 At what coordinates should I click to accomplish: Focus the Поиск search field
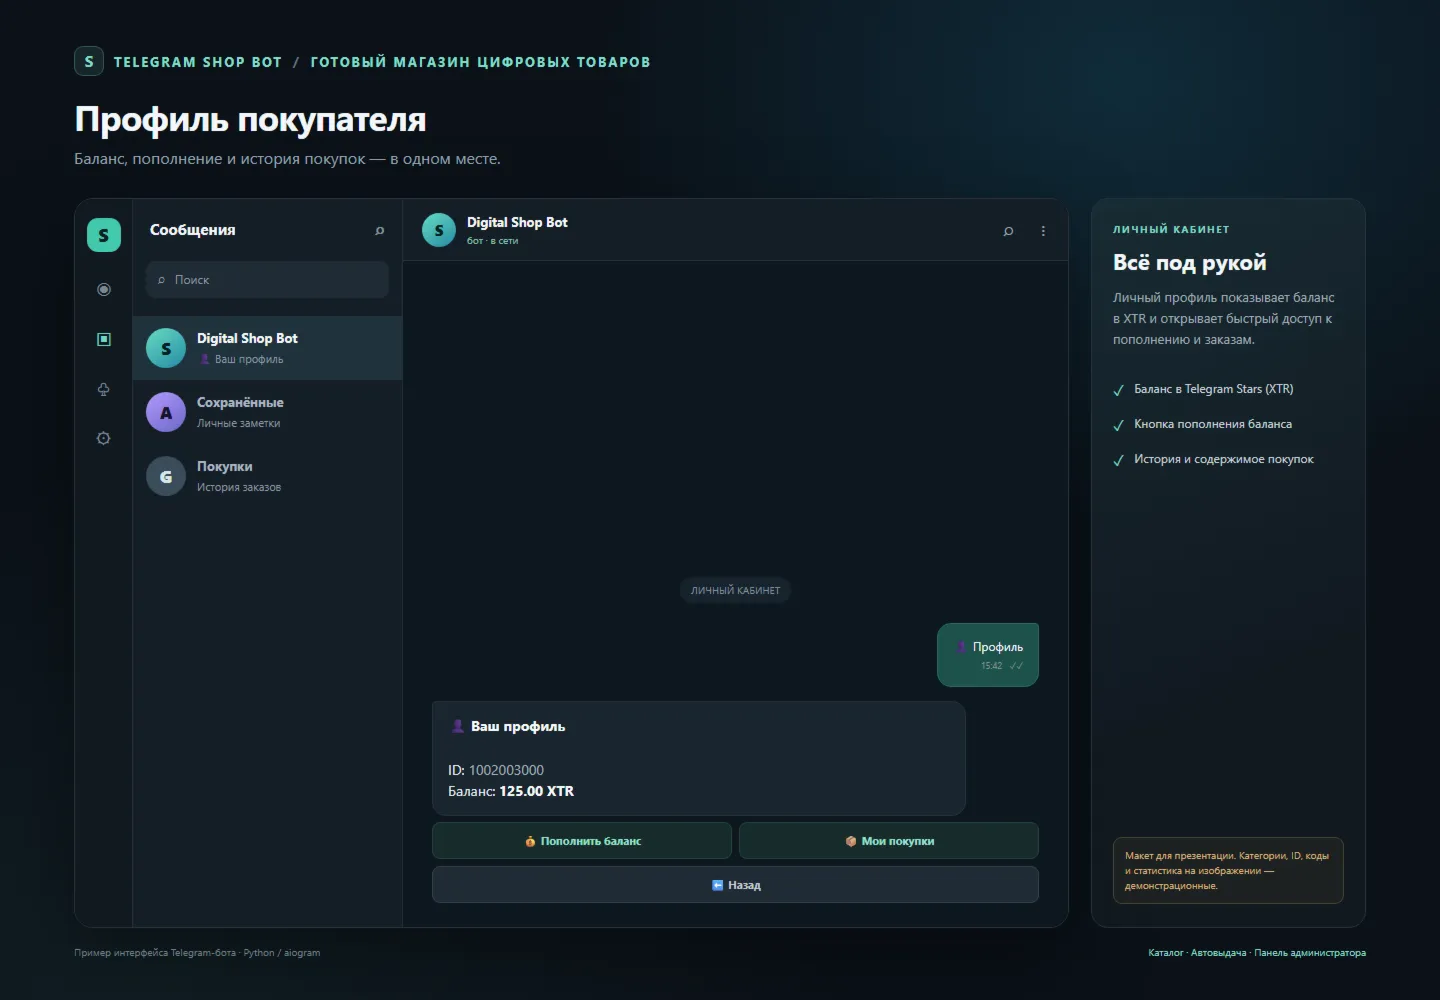(x=267, y=280)
